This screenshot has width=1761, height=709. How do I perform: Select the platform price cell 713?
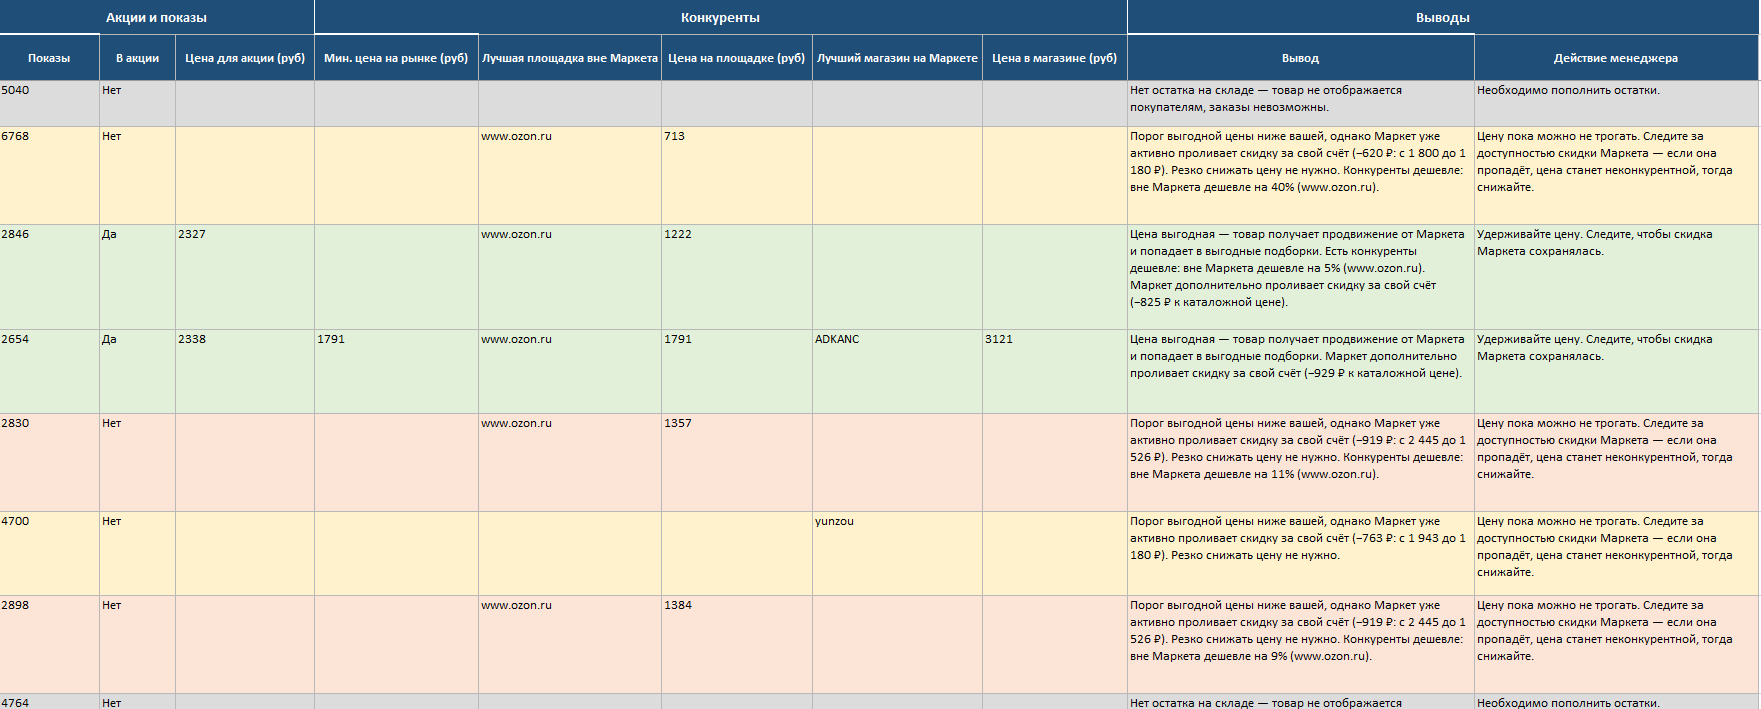[737, 175]
